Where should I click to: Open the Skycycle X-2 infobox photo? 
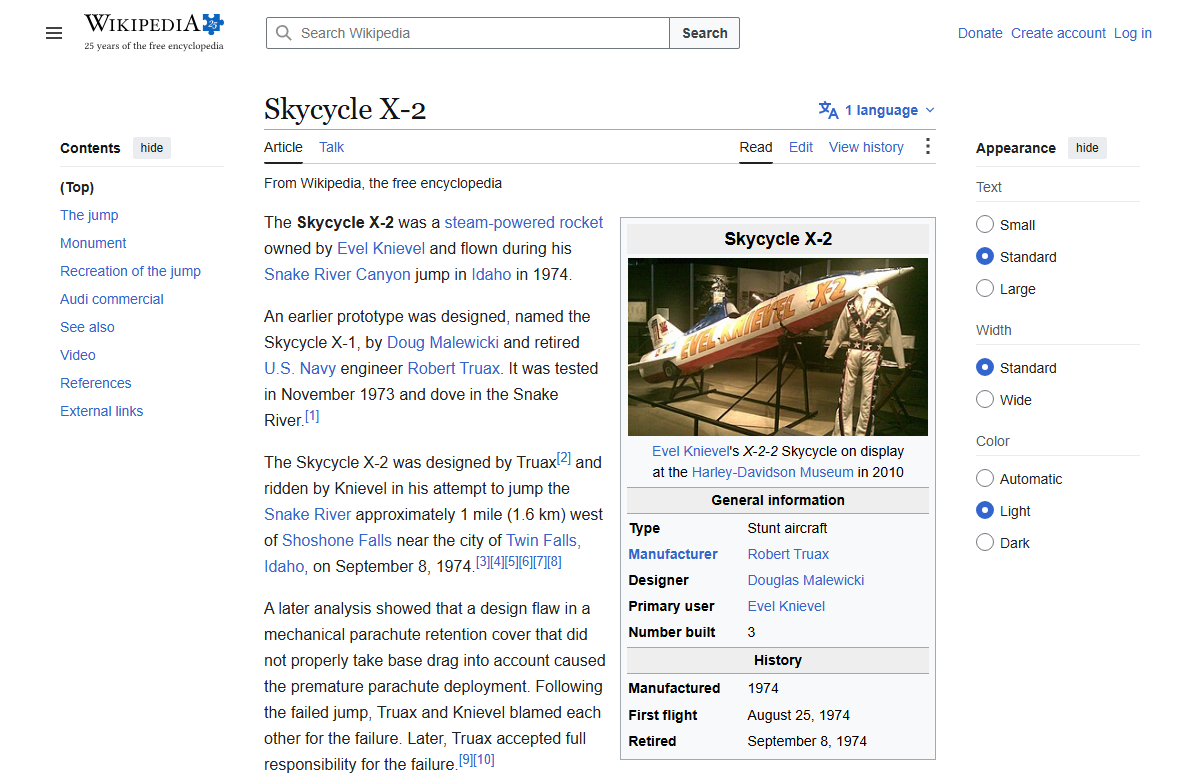point(778,347)
